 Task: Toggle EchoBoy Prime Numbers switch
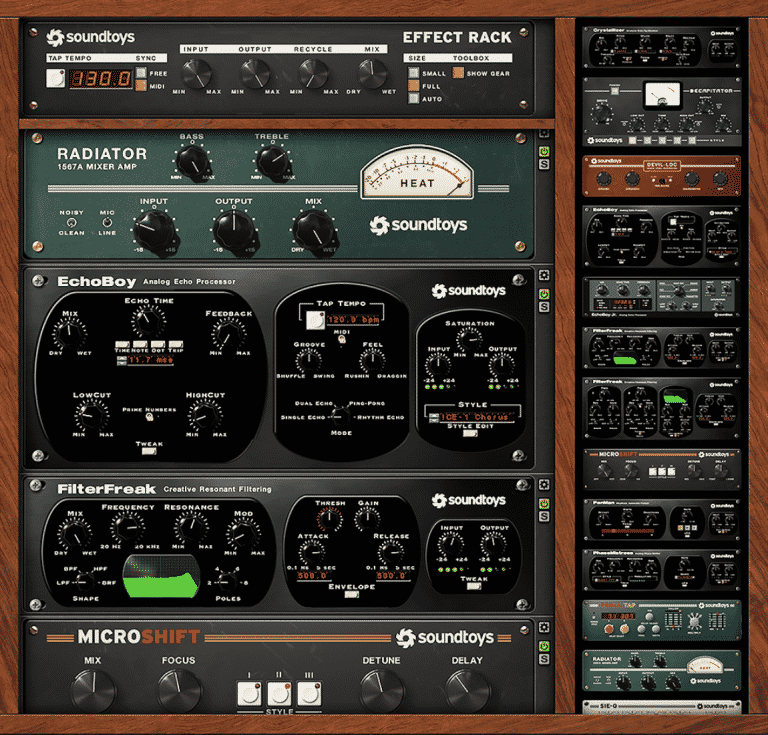[x=149, y=417]
